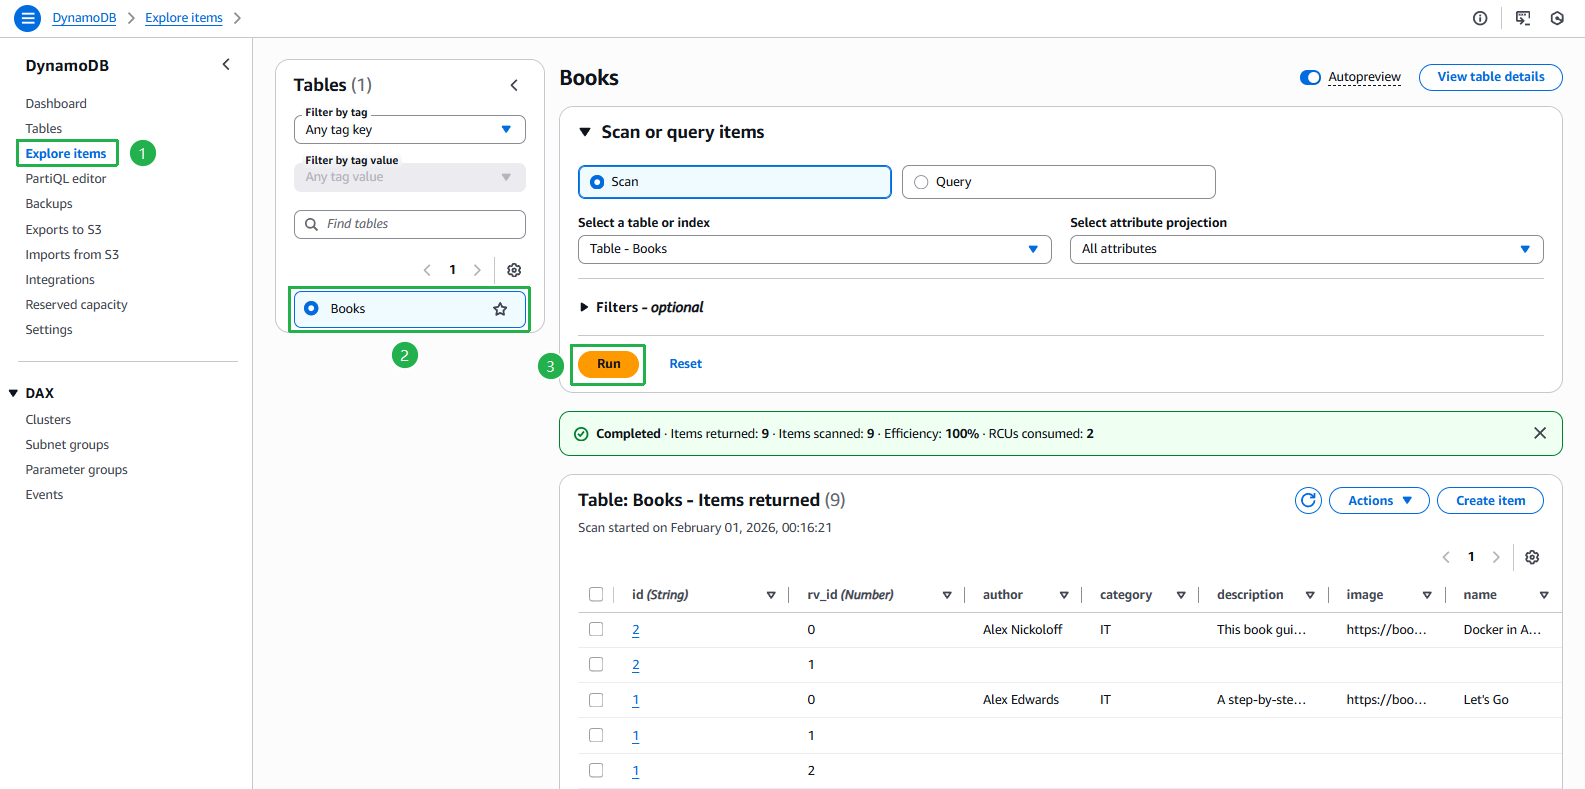1585x789 pixels.
Task: Collapse the Tables panel chevron
Action: click(514, 85)
